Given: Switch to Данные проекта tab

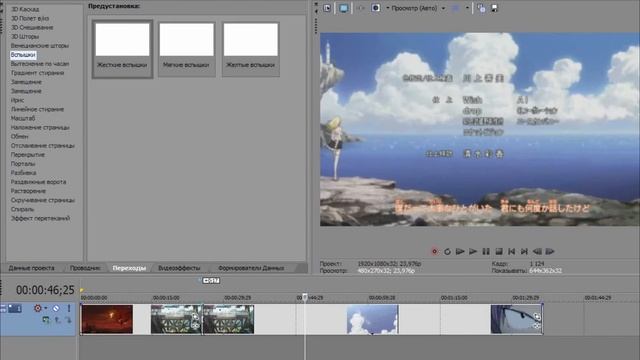Looking at the screenshot, I should pyautogui.click(x=31, y=268).
